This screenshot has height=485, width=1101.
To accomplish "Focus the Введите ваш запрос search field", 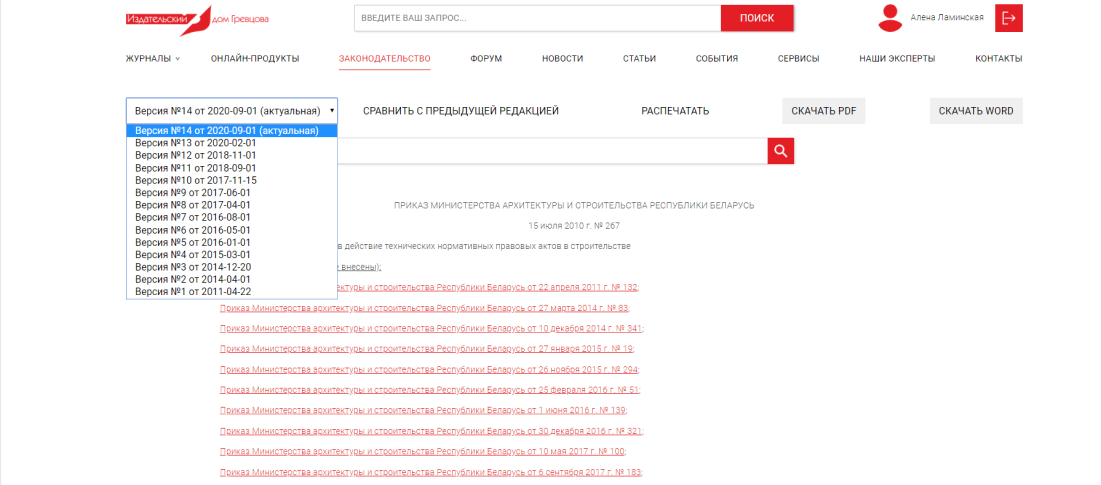I will [537, 18].
